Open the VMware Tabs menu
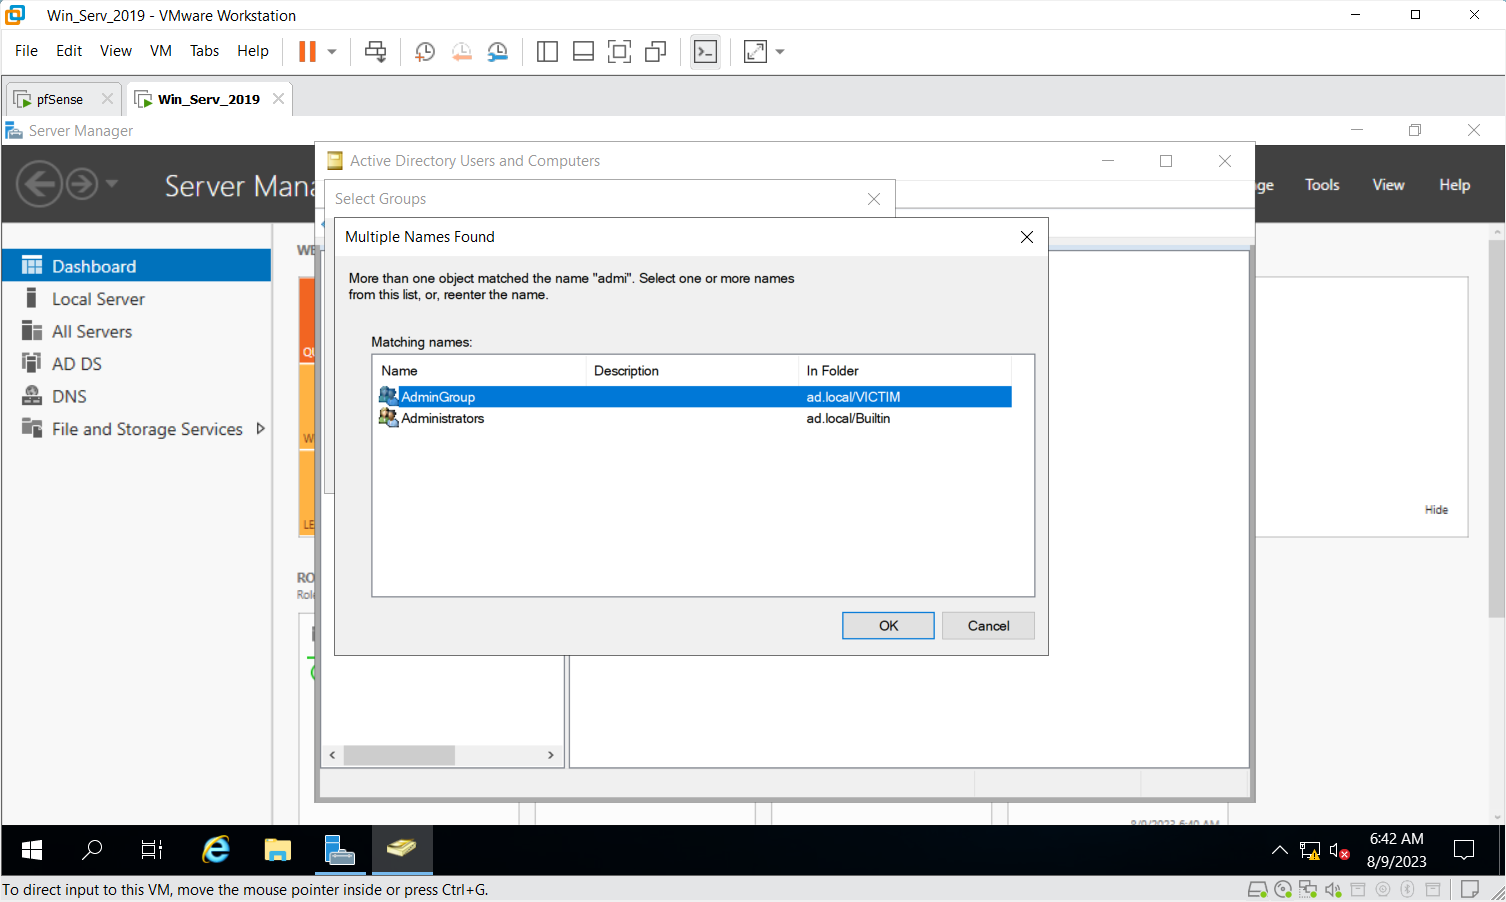This screenshot has width=1506, height=902. [x=204, y=51]
